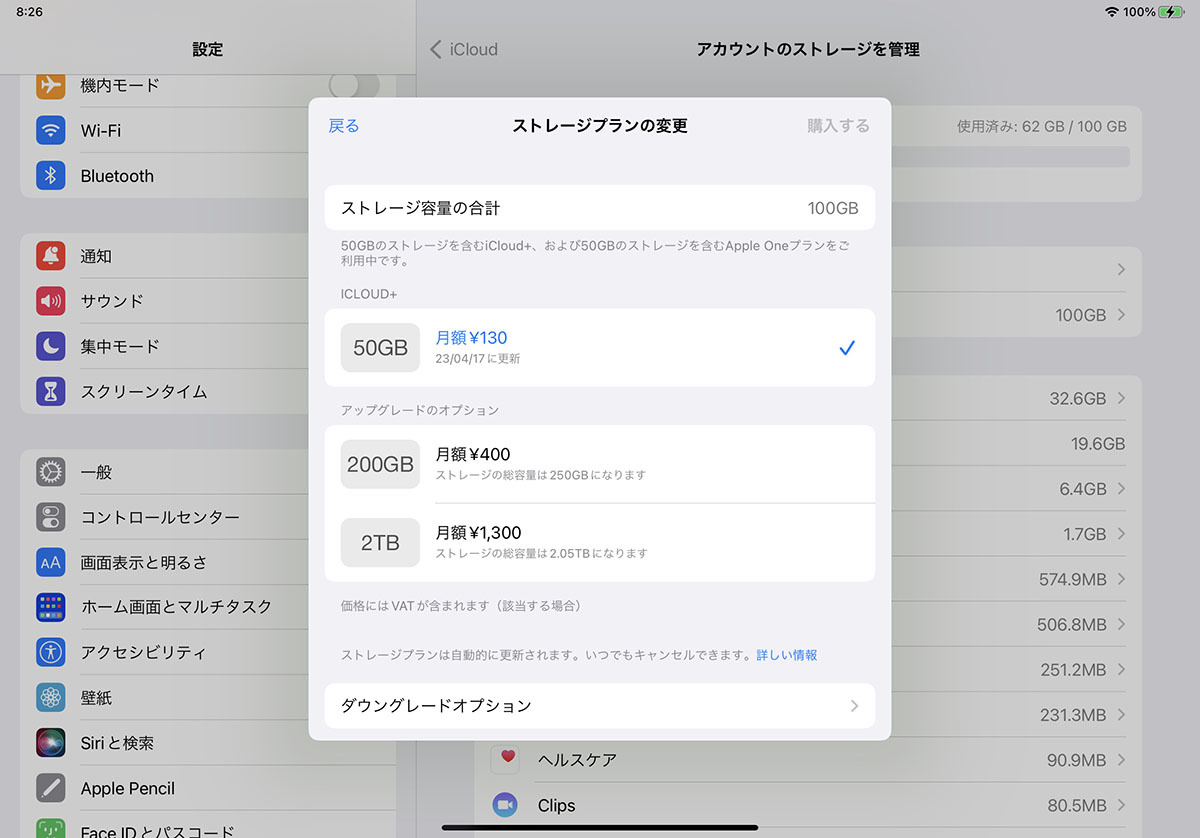
Task: Select the 50GB 月額¥130 plan
Action: point(600,347)
